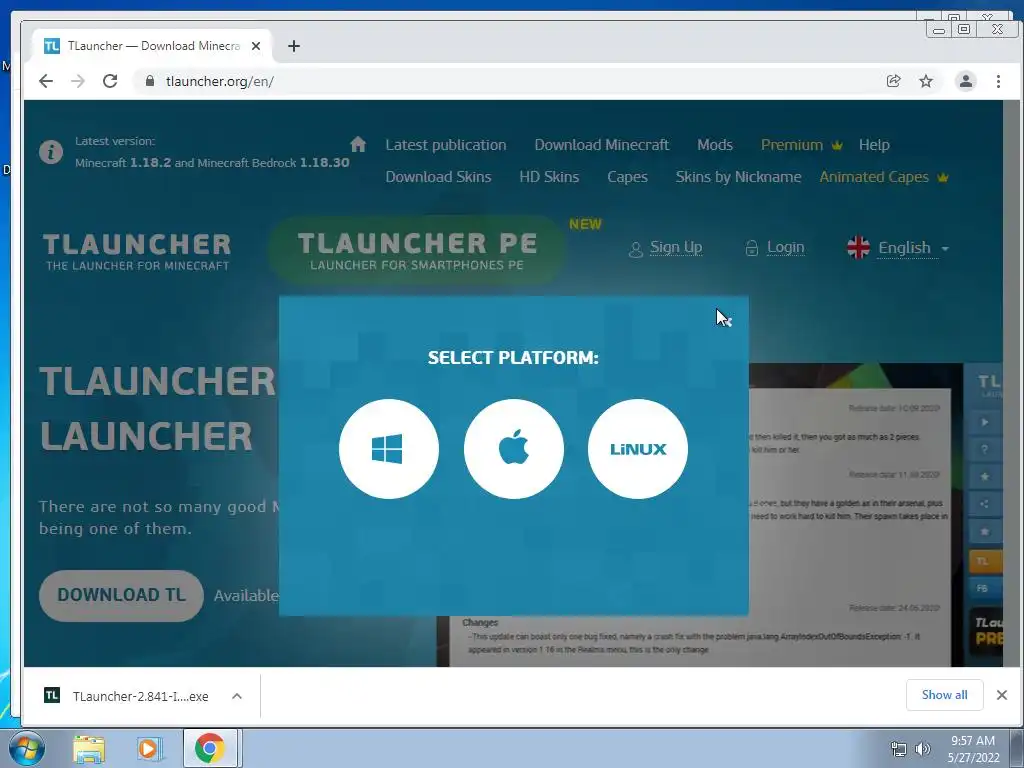Open the Chrome profile avatar icon
This screenshot has width=1024, height=768.
click(x=966, y=81)
